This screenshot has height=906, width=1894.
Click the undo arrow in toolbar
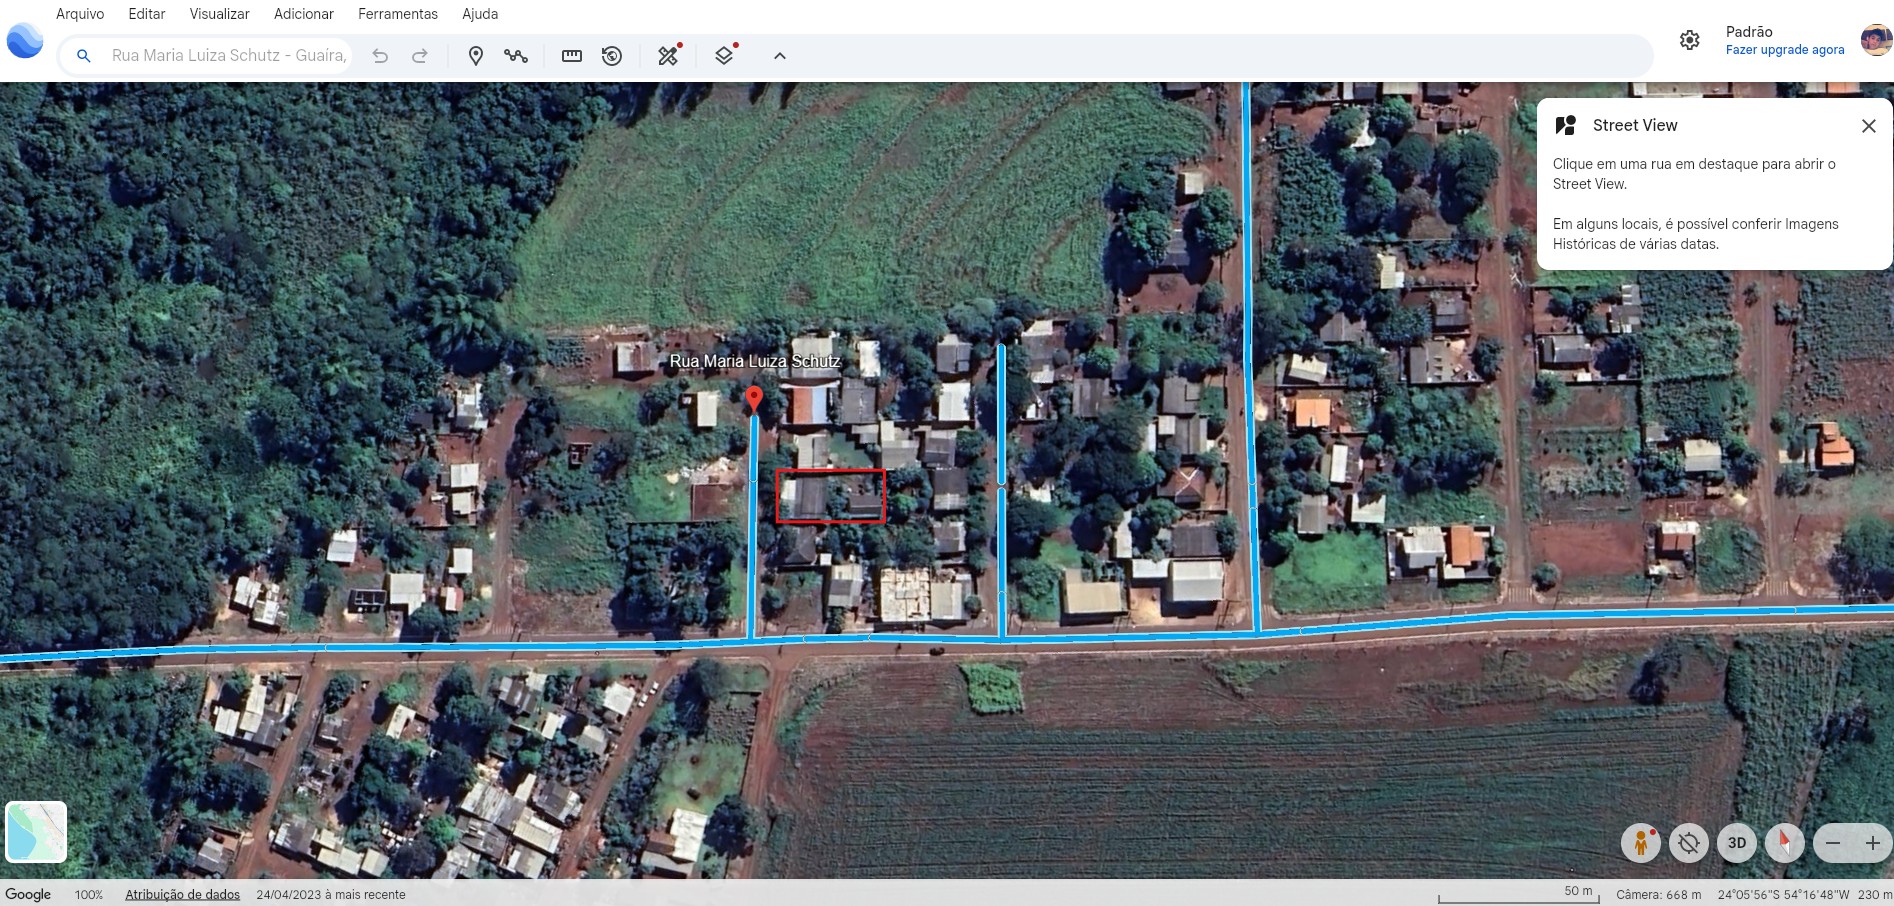coord(380,56)
